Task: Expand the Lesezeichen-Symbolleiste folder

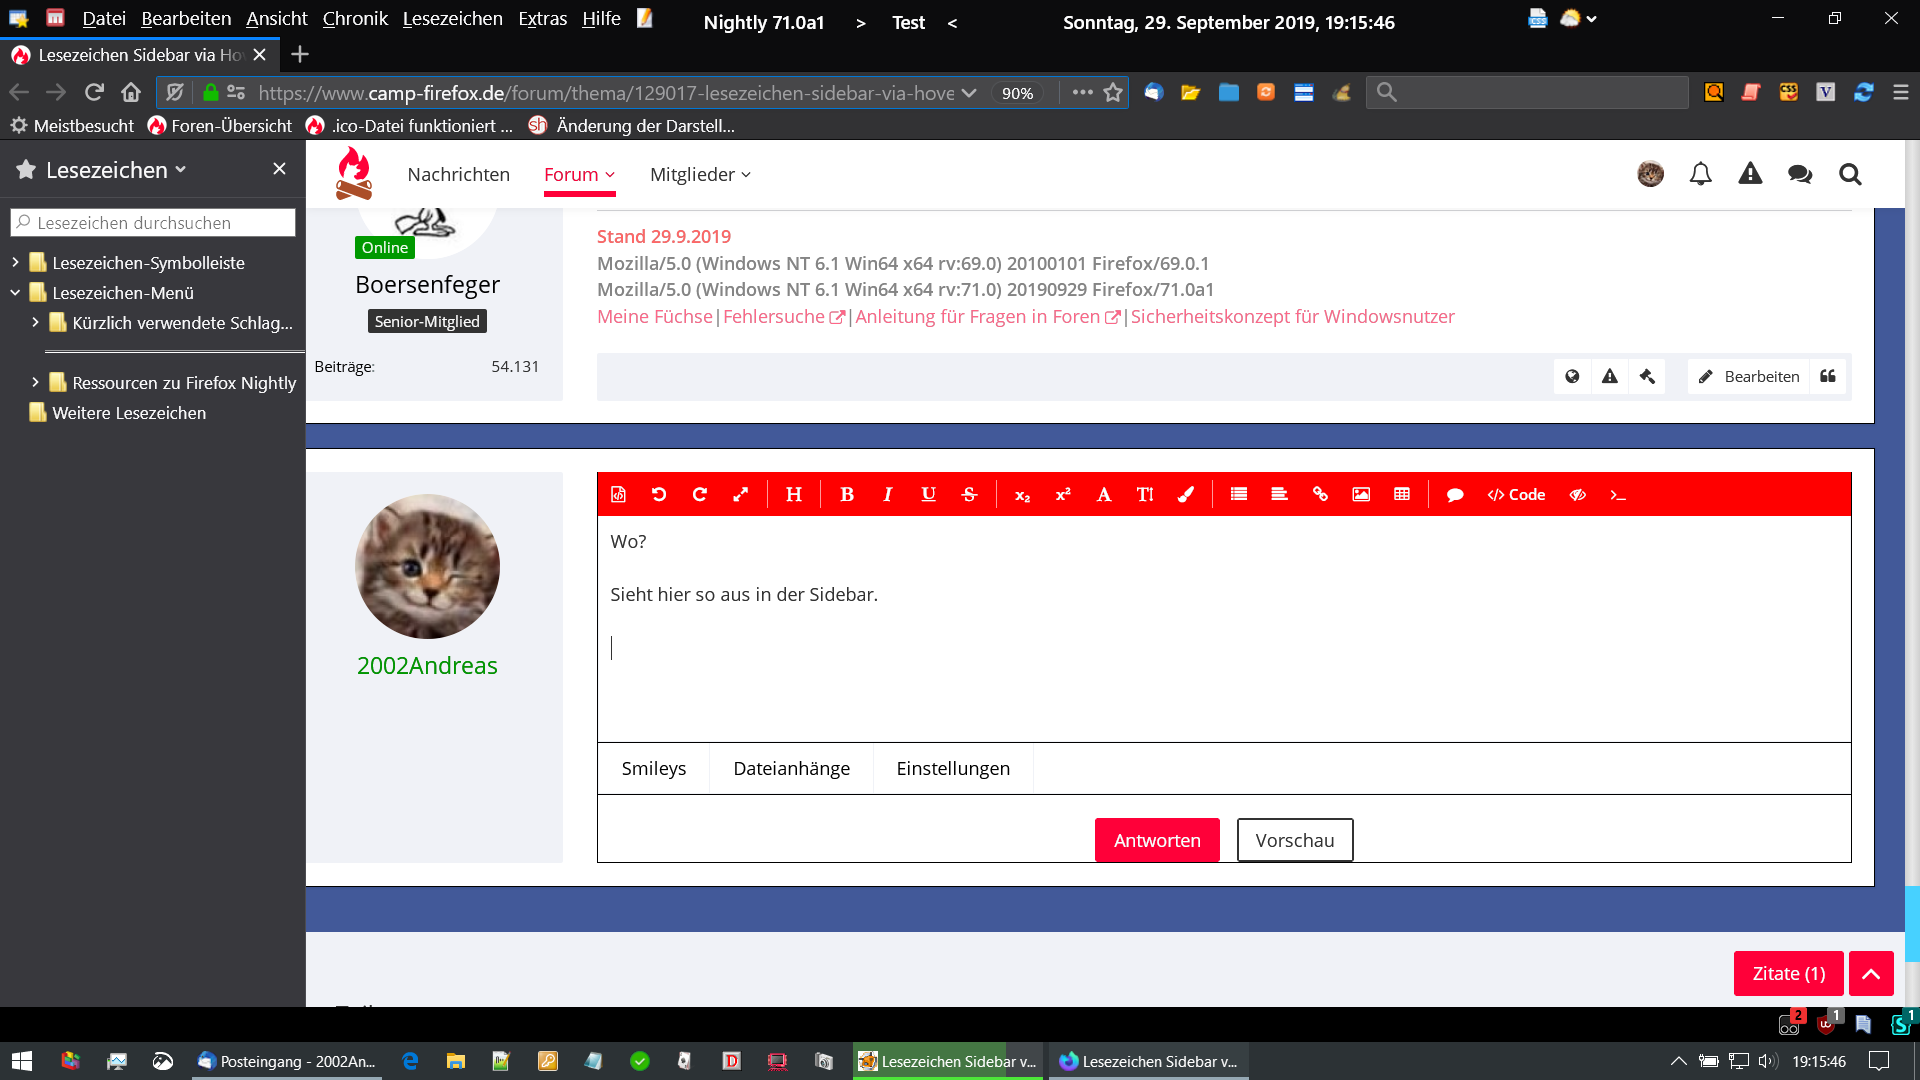Action: tap(16, 263)
